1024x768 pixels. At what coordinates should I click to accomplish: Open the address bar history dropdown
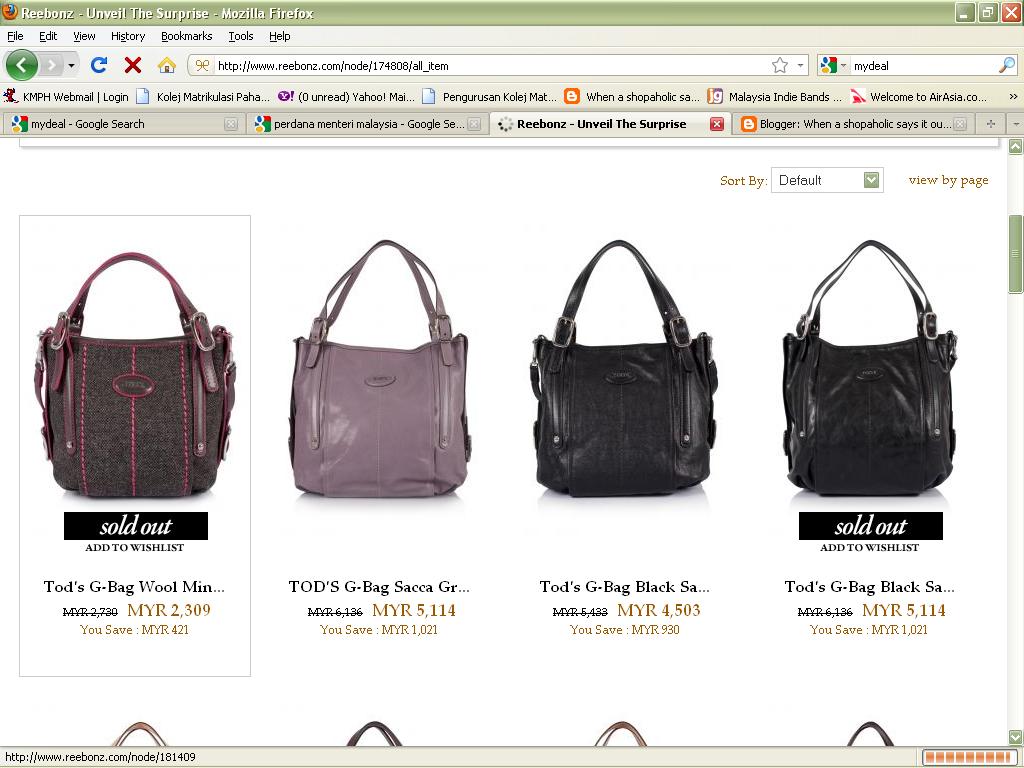800,65
